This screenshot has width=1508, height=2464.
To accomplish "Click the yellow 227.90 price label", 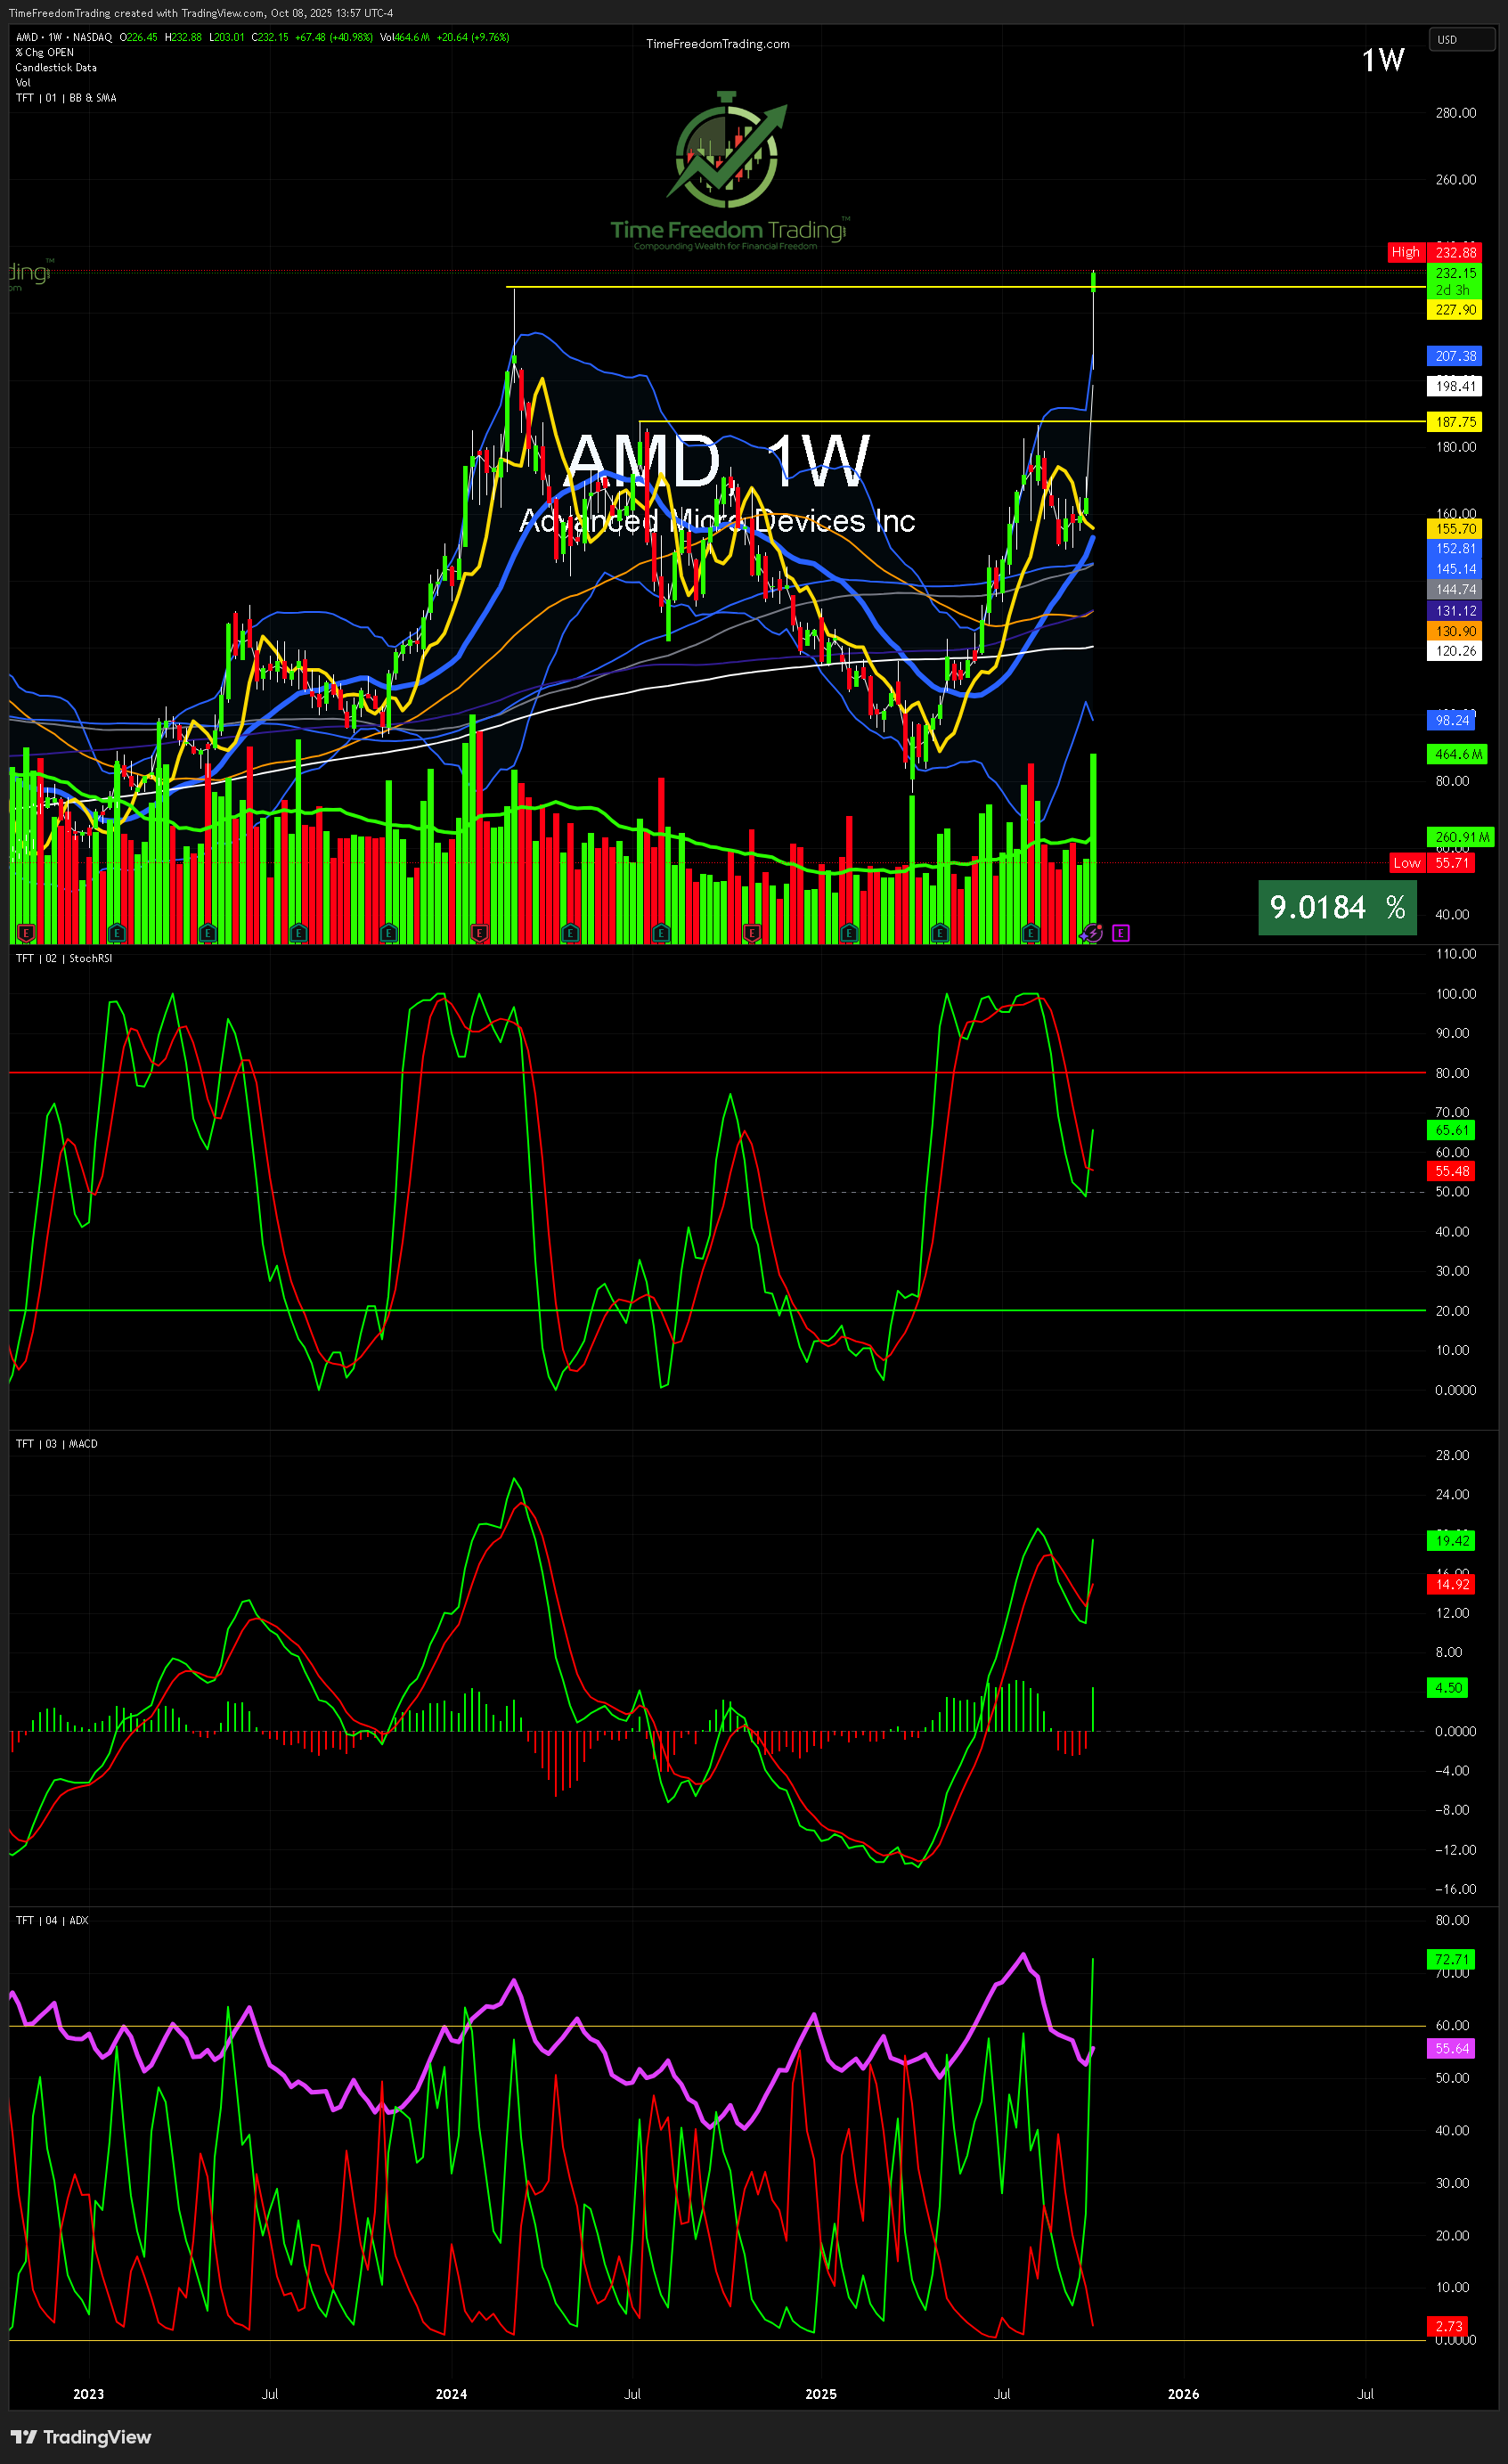I will coord(1455,310).
